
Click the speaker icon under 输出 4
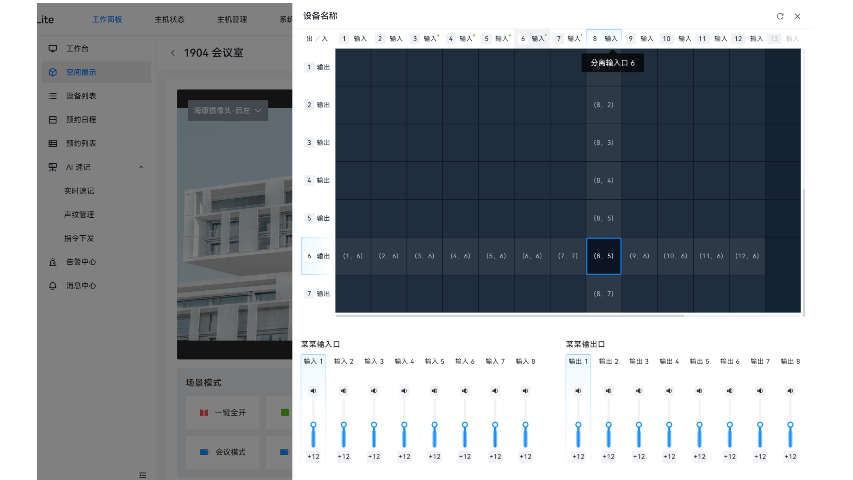pos(669,391)
